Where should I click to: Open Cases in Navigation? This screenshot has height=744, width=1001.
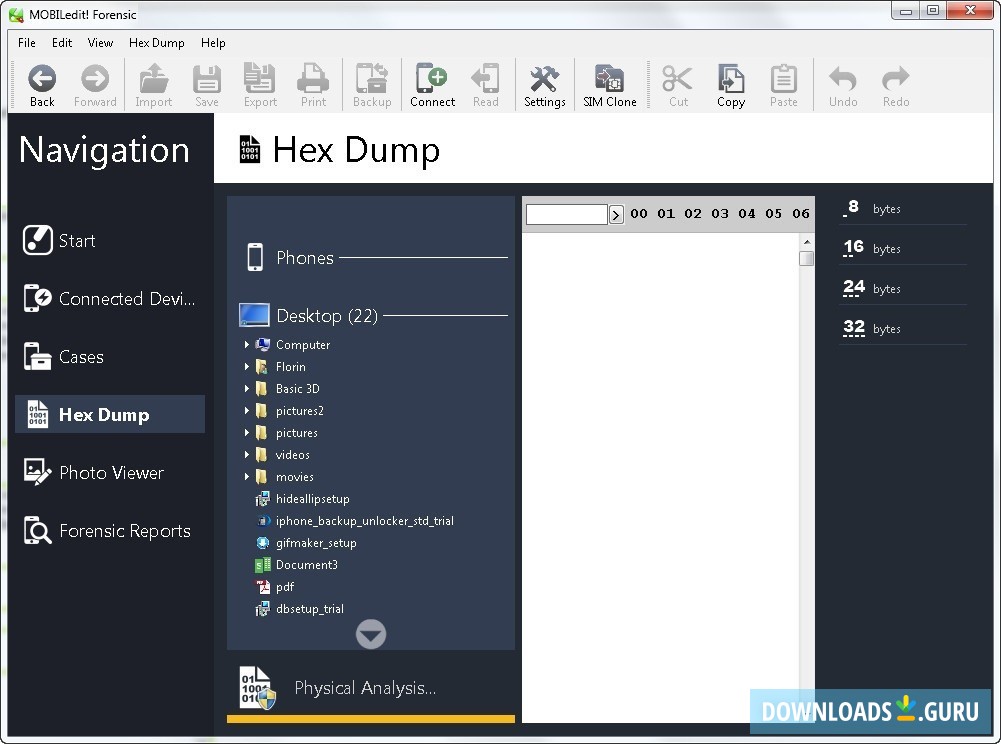click(x=110, y=356)
